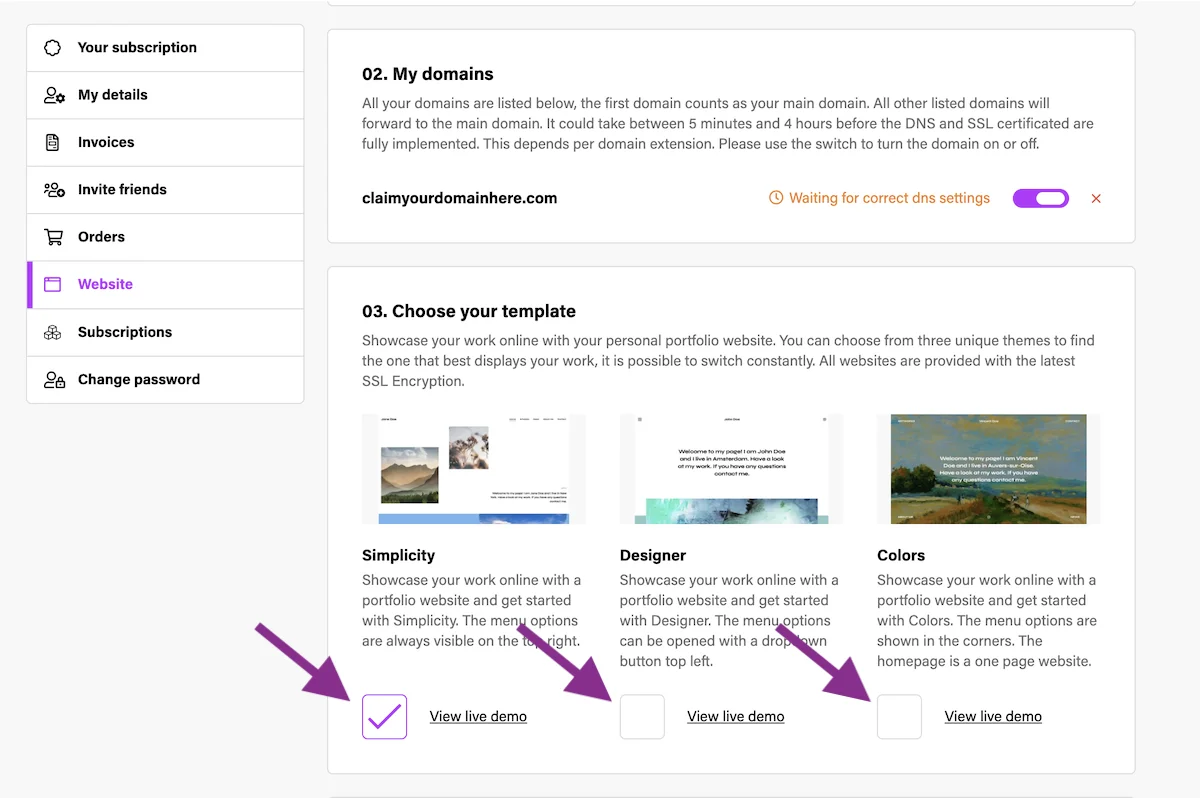
Task: Click the Your subscription badge icon
Action: [53, 48]
